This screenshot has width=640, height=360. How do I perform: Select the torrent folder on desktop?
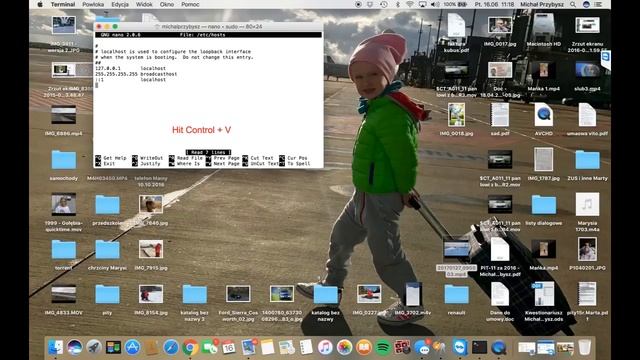(x=64, y=250)
